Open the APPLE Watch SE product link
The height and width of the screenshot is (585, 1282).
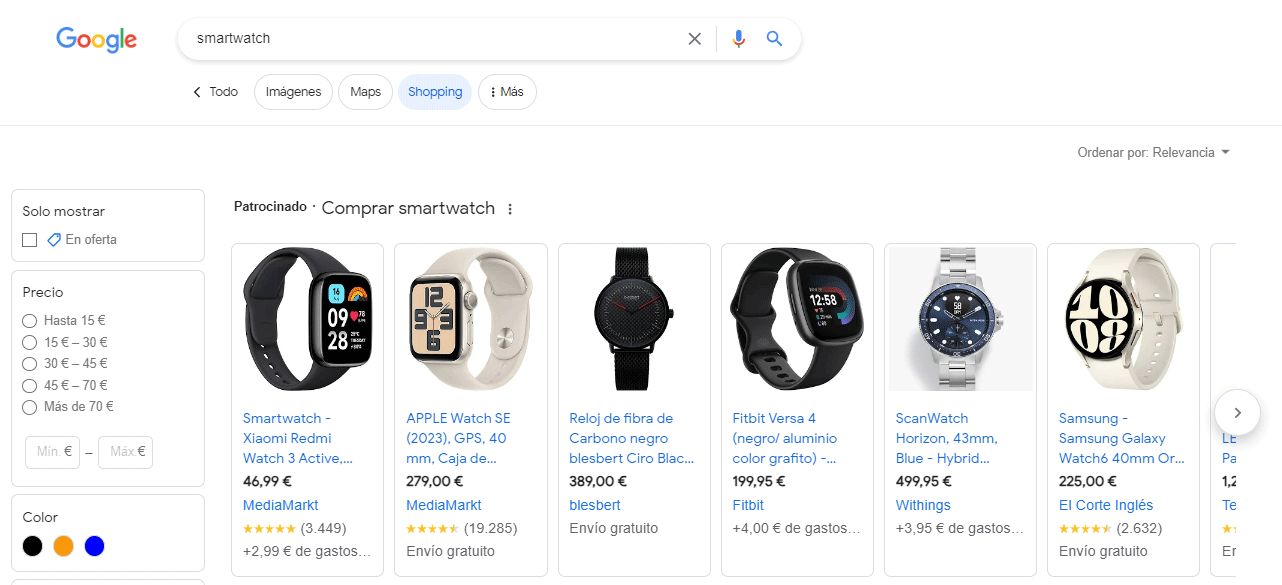pyautogui.click(x=458, y=438)
